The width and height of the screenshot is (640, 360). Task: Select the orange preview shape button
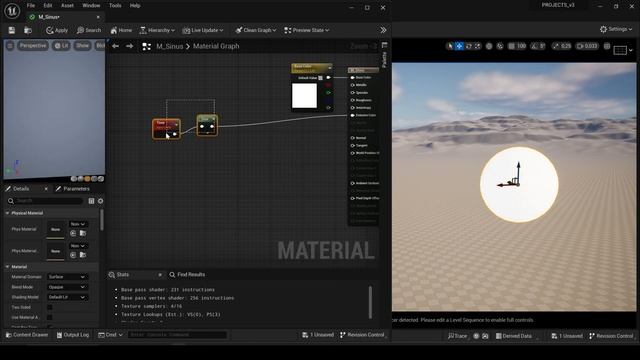point(87,179)
